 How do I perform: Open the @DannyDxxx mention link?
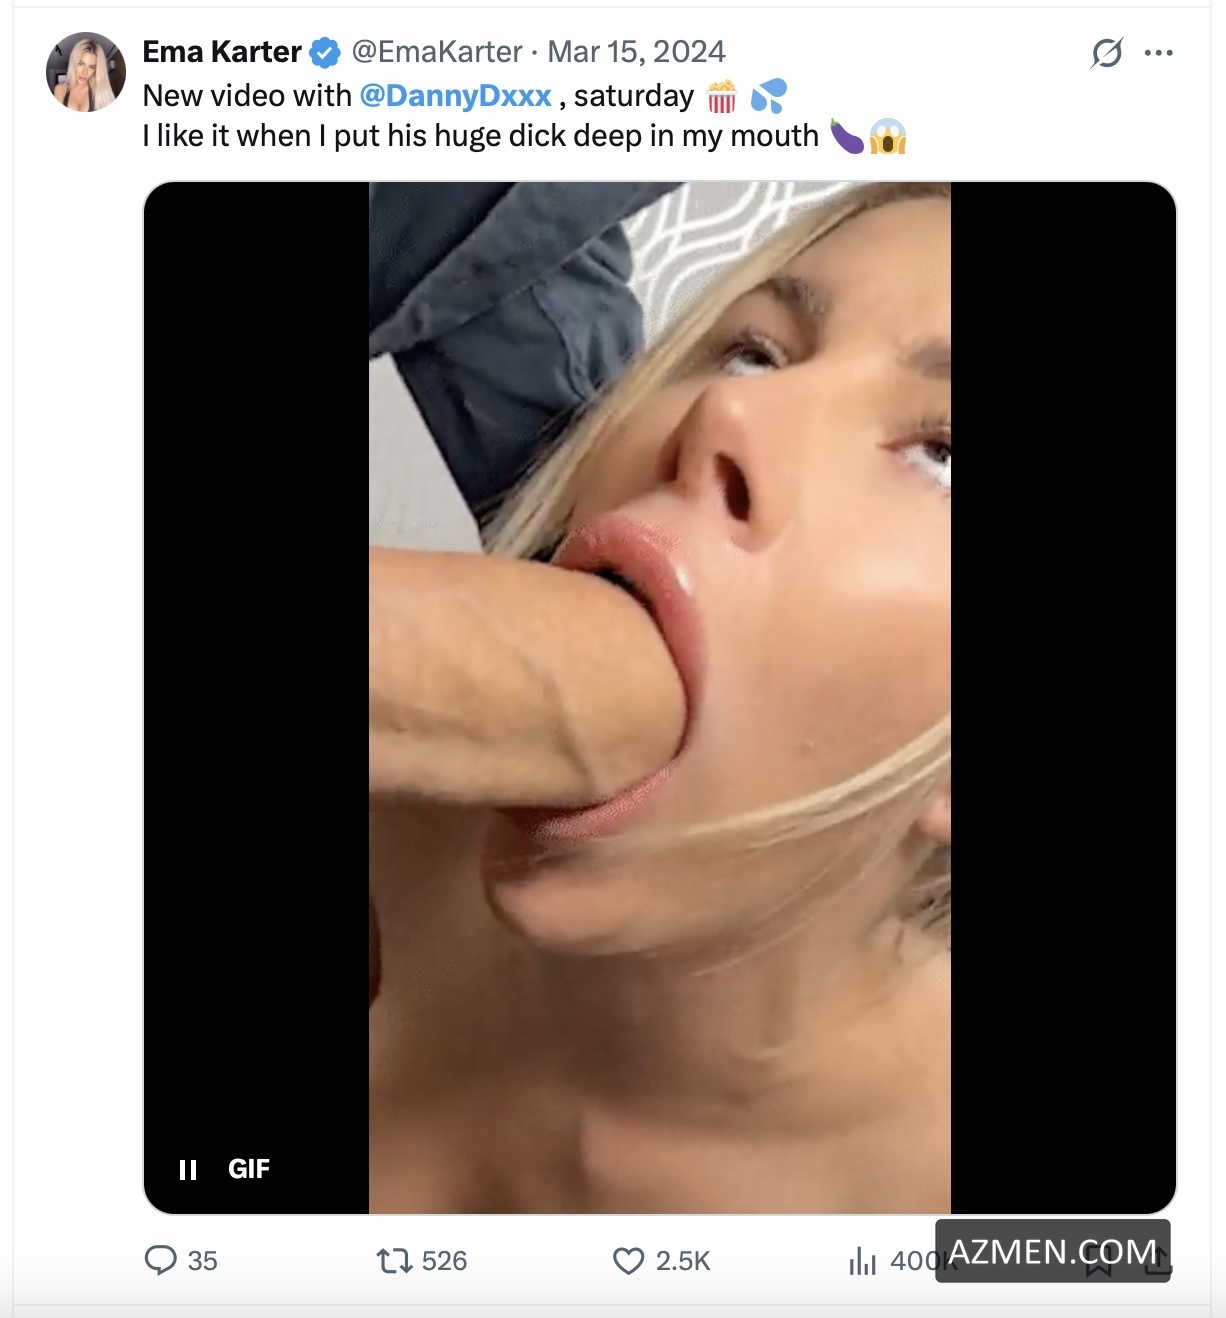point(455,96)
